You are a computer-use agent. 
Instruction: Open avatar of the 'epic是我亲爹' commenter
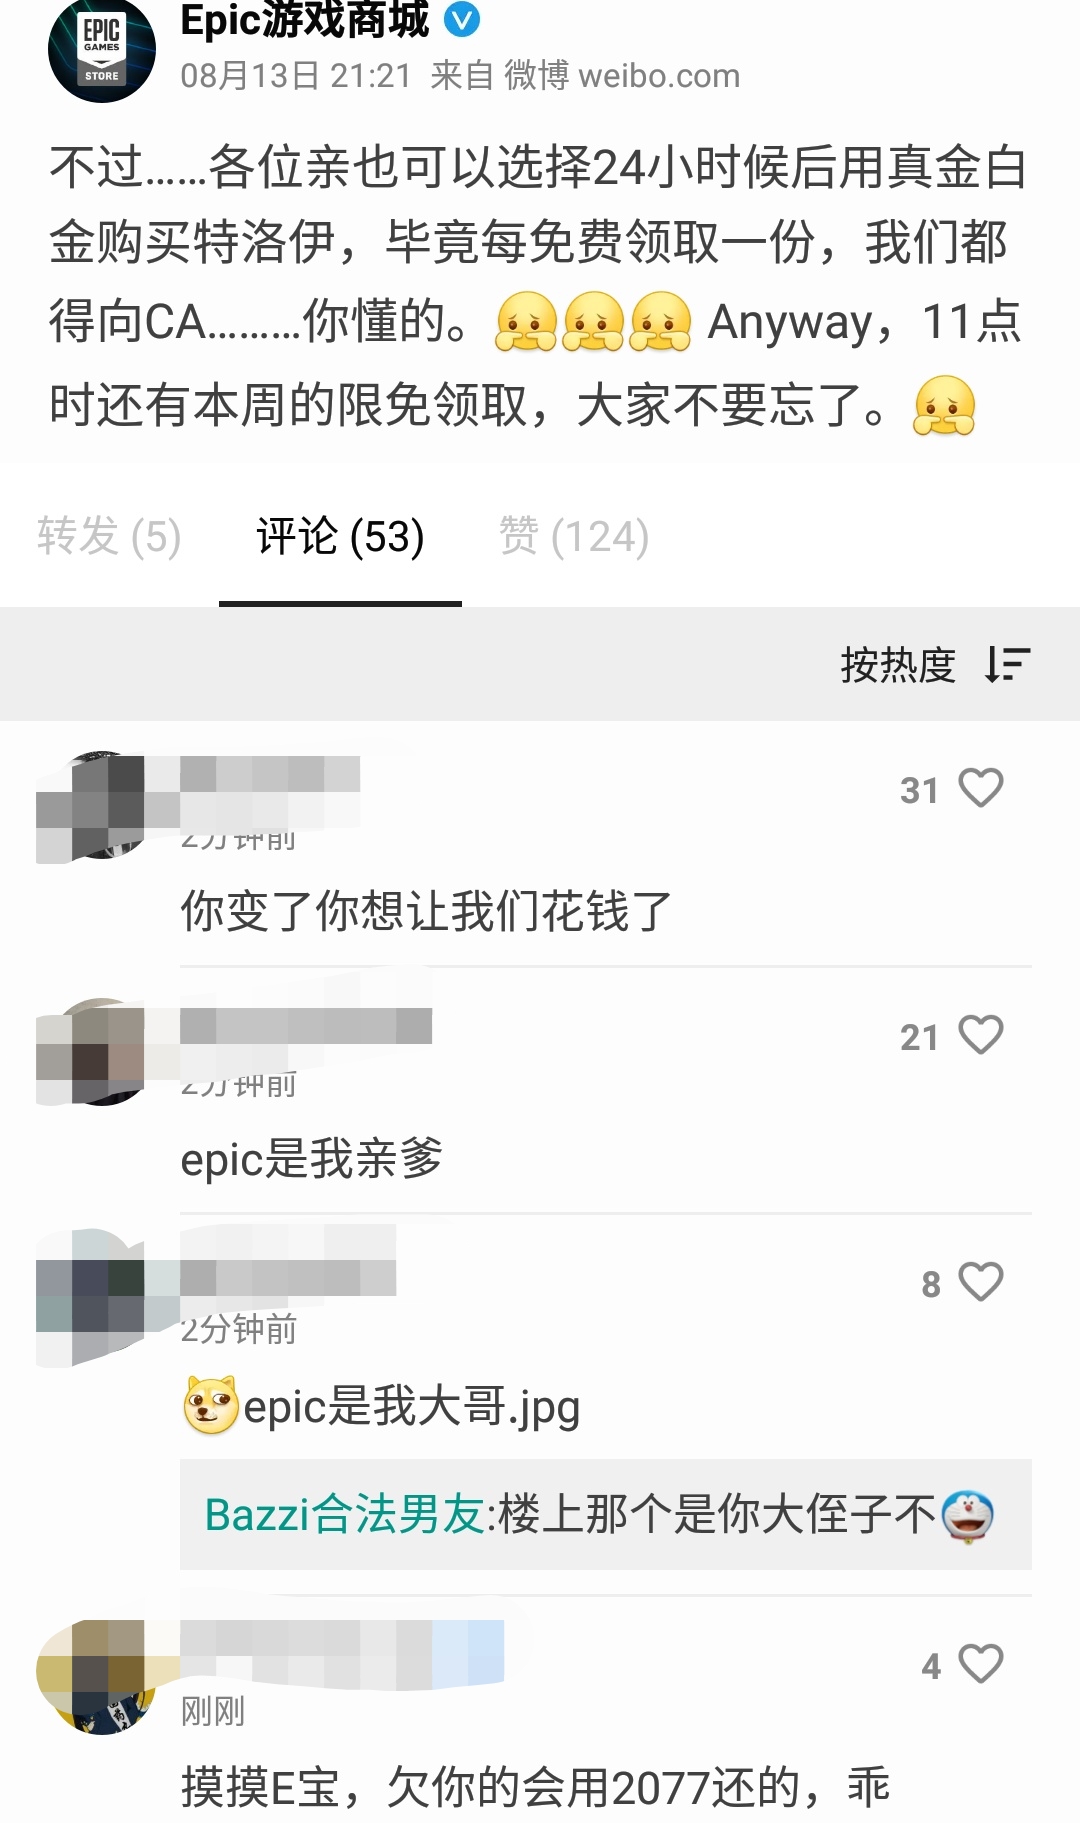pyautogui.click(x=101, y=1052)
